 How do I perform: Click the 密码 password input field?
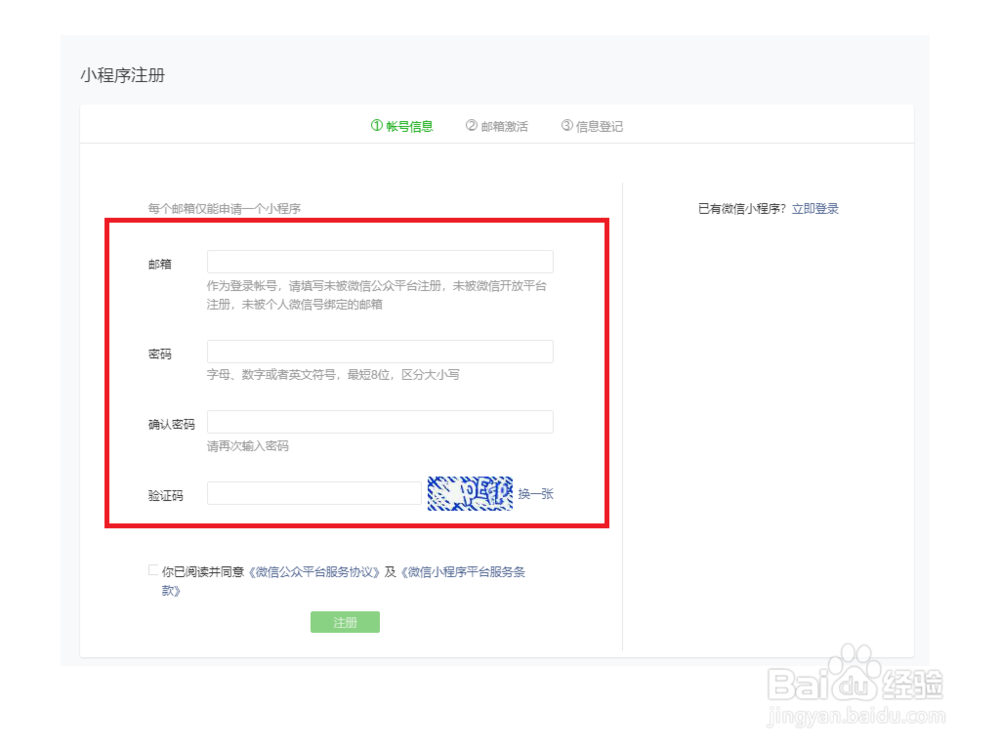(380, 351)
